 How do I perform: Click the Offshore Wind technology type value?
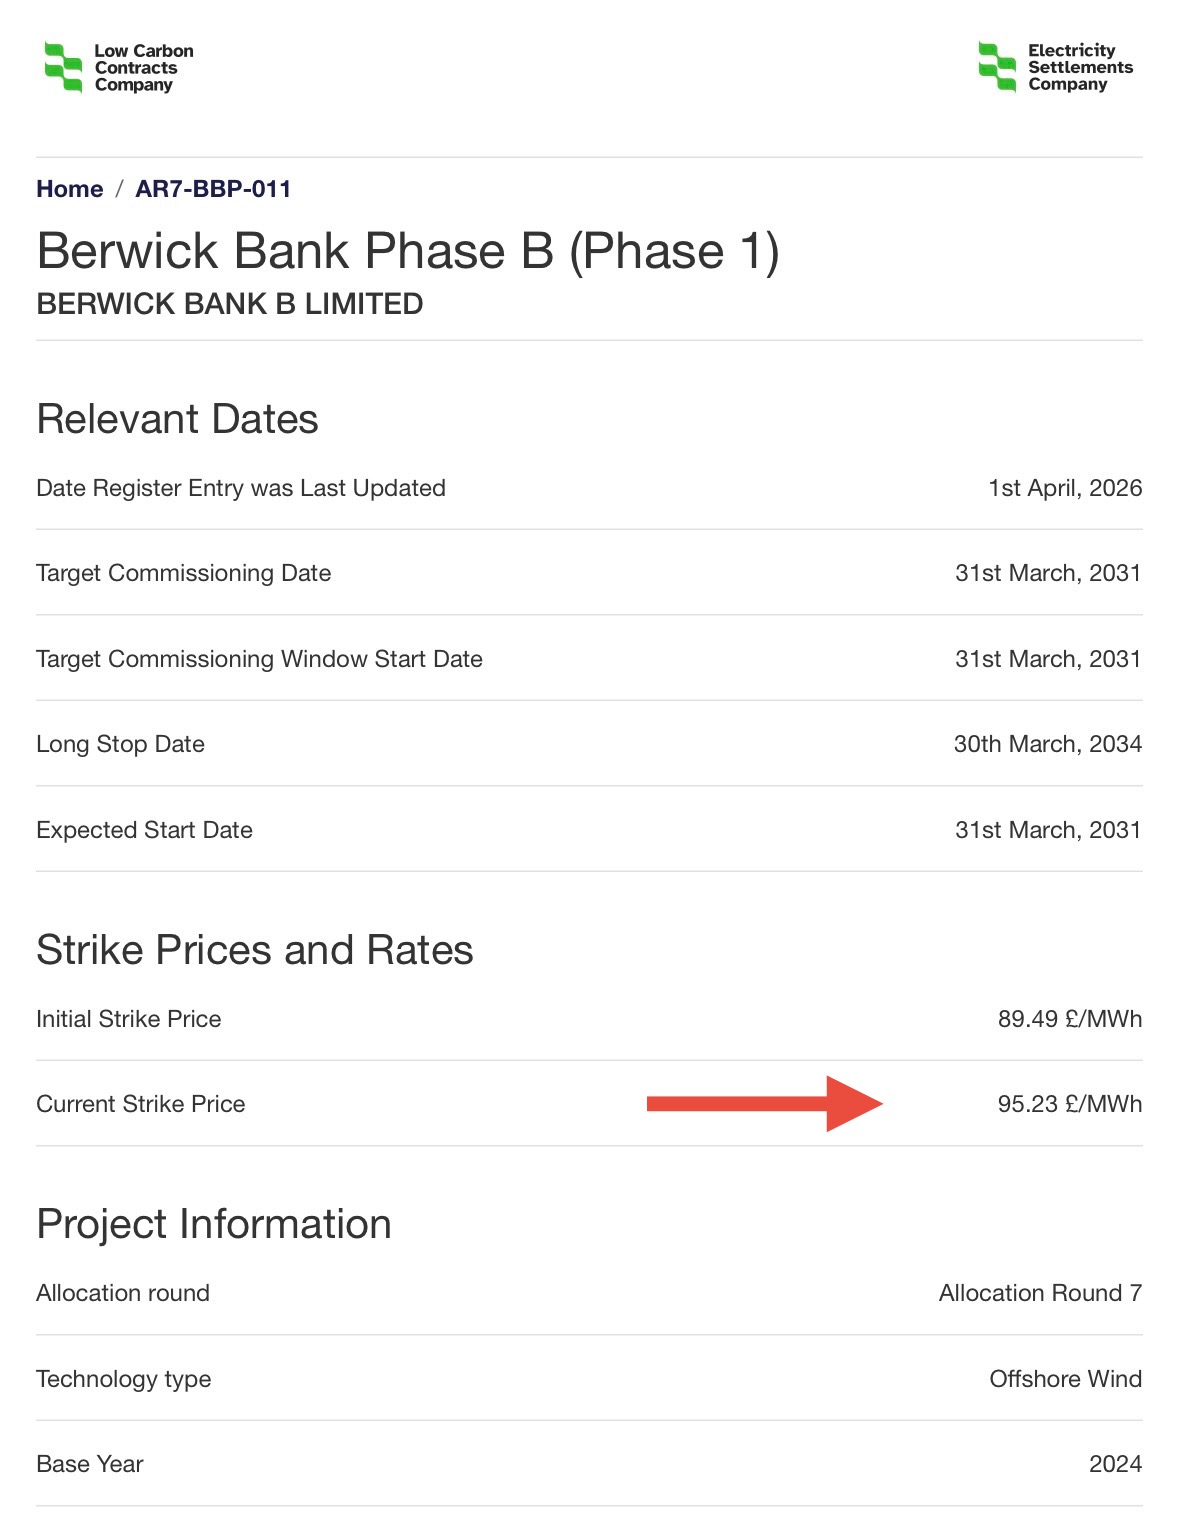coord(1065,1379)
